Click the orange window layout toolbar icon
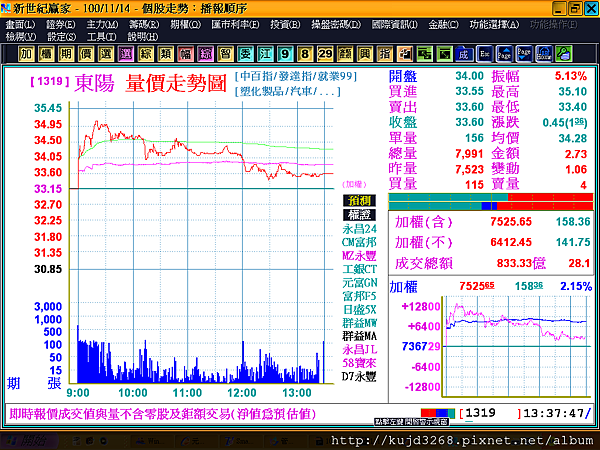The width and height of the screenshot is (600, 450). (404, 54)
